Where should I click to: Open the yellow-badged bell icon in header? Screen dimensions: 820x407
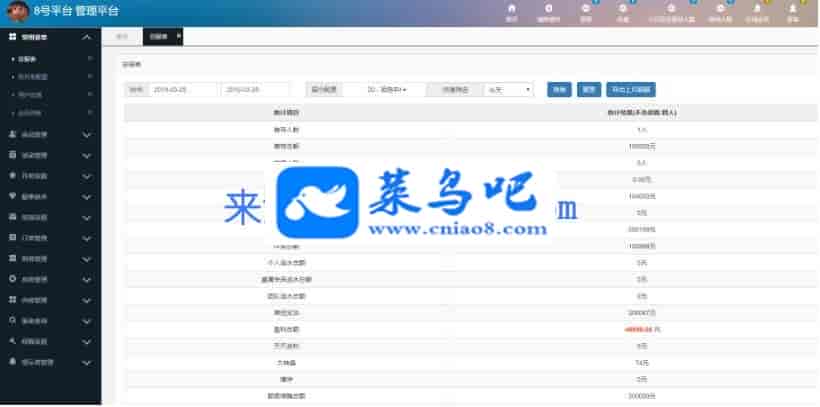757,8
